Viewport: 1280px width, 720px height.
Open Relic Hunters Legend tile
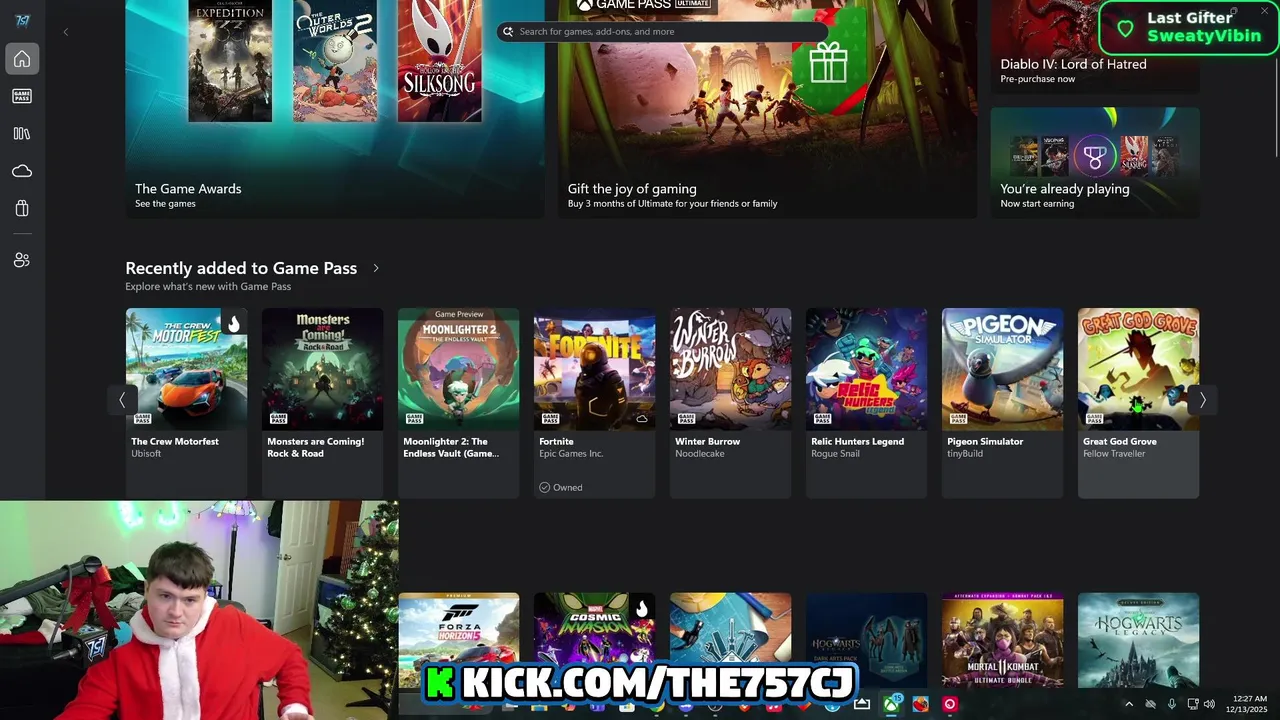point(866,402)
